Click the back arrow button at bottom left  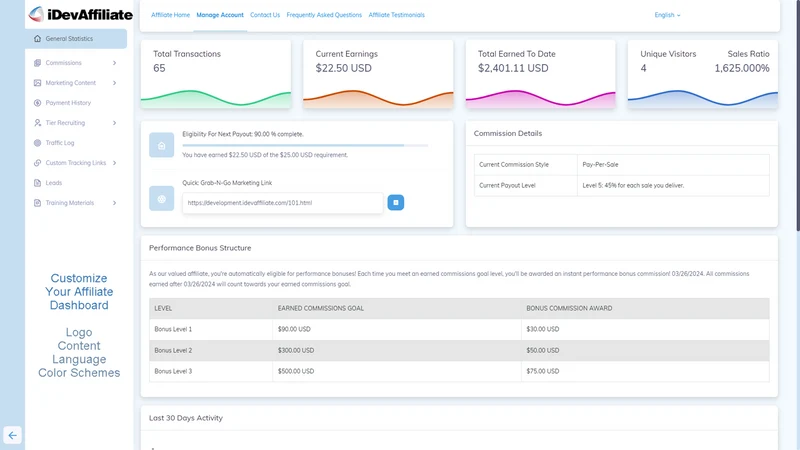point(12,435)
